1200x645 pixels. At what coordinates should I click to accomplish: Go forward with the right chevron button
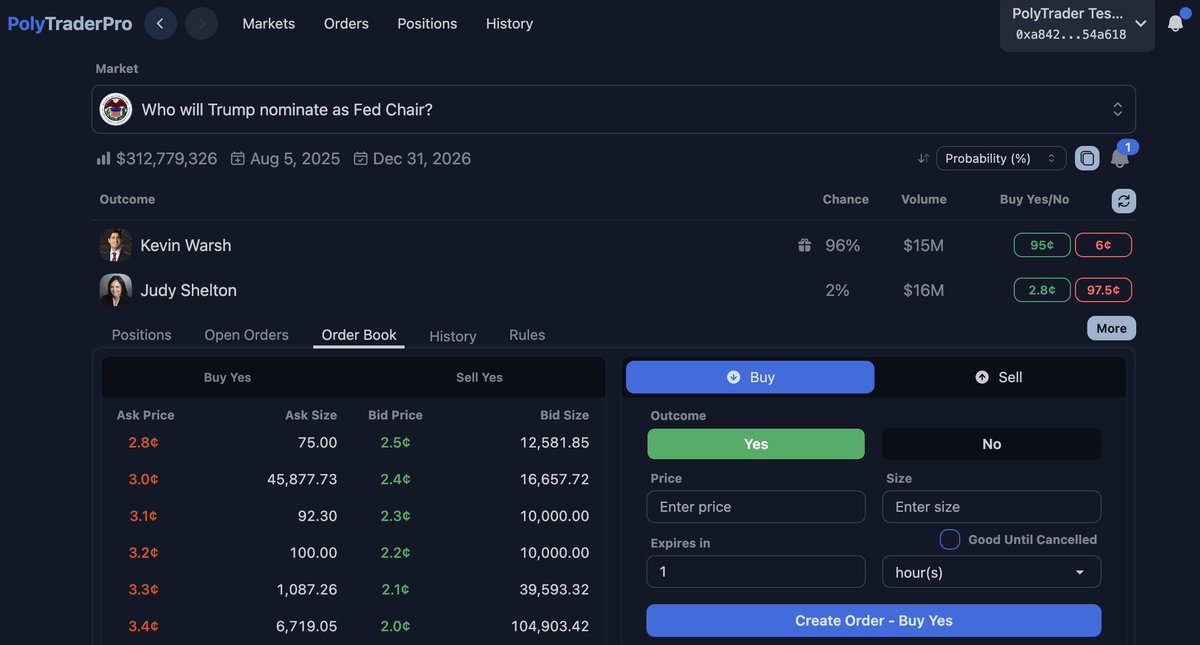201,23
